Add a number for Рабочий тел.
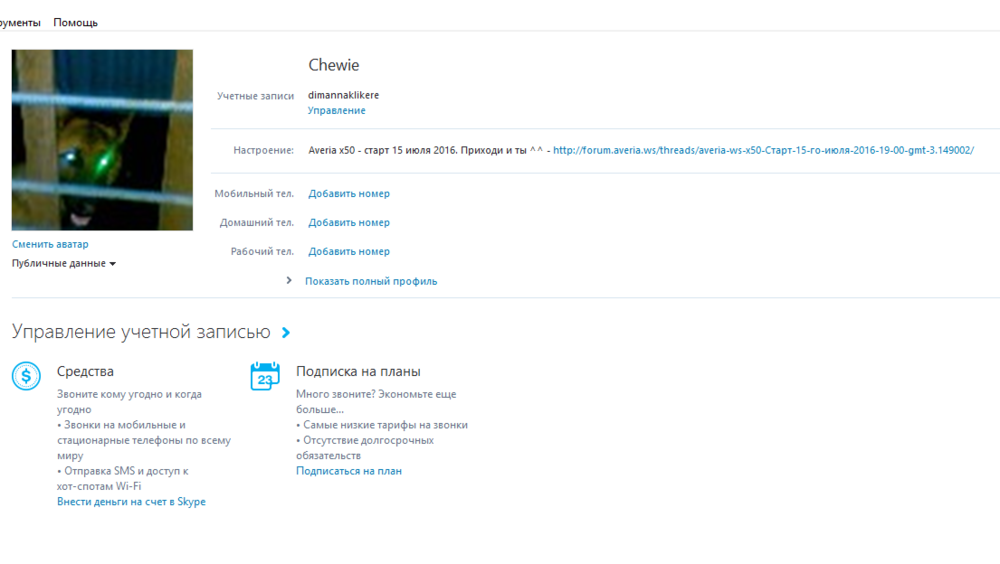The width and height of the screenshot is (1000, 564). pos(348,252)
